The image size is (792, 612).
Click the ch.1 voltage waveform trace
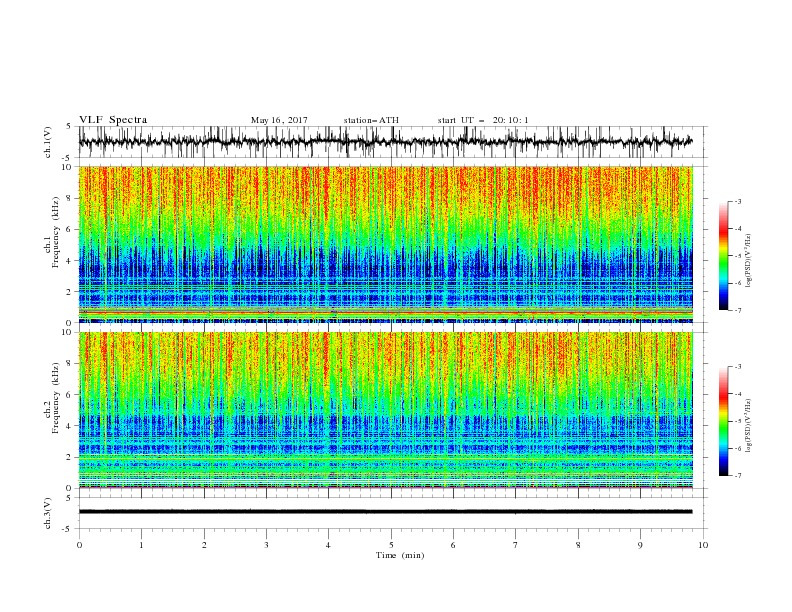click(385, 142)
